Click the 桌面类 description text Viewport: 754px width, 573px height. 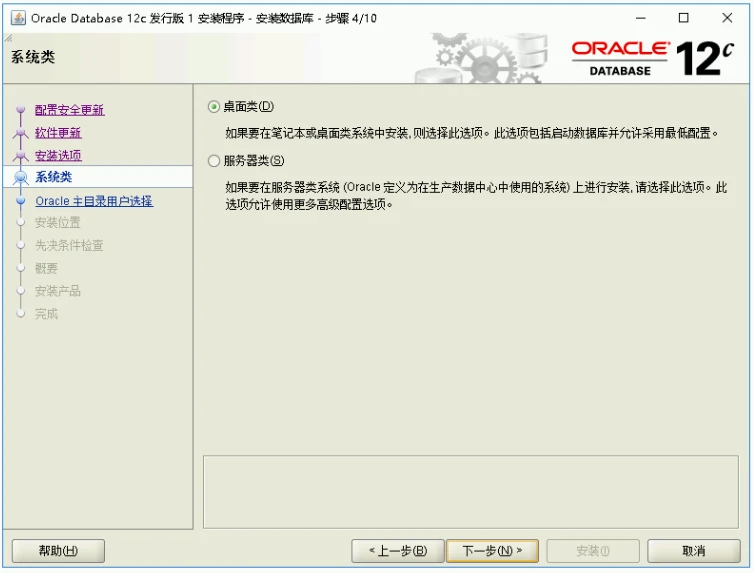point(472,133)
